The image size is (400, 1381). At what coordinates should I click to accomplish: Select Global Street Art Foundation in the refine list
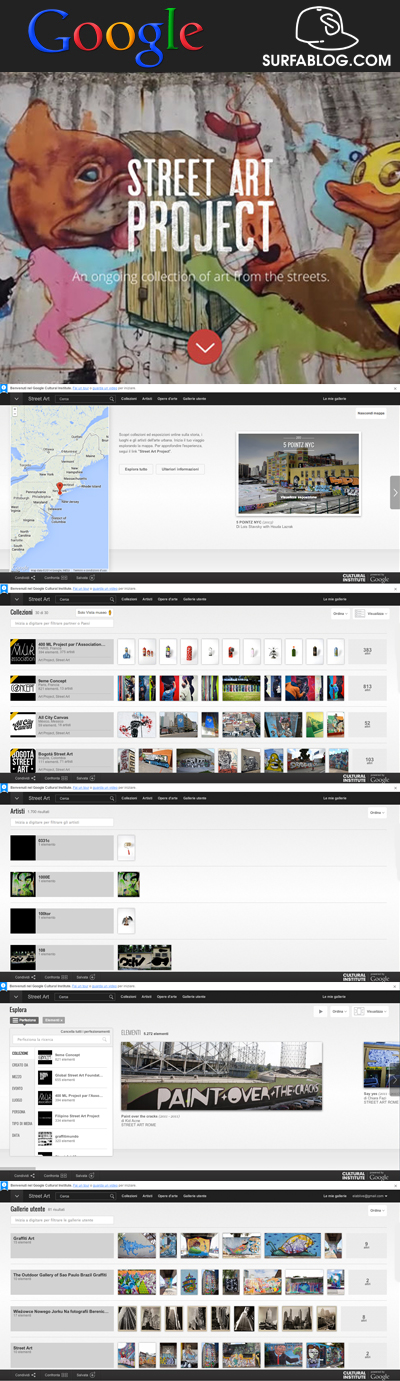[x=74, y=1076]
